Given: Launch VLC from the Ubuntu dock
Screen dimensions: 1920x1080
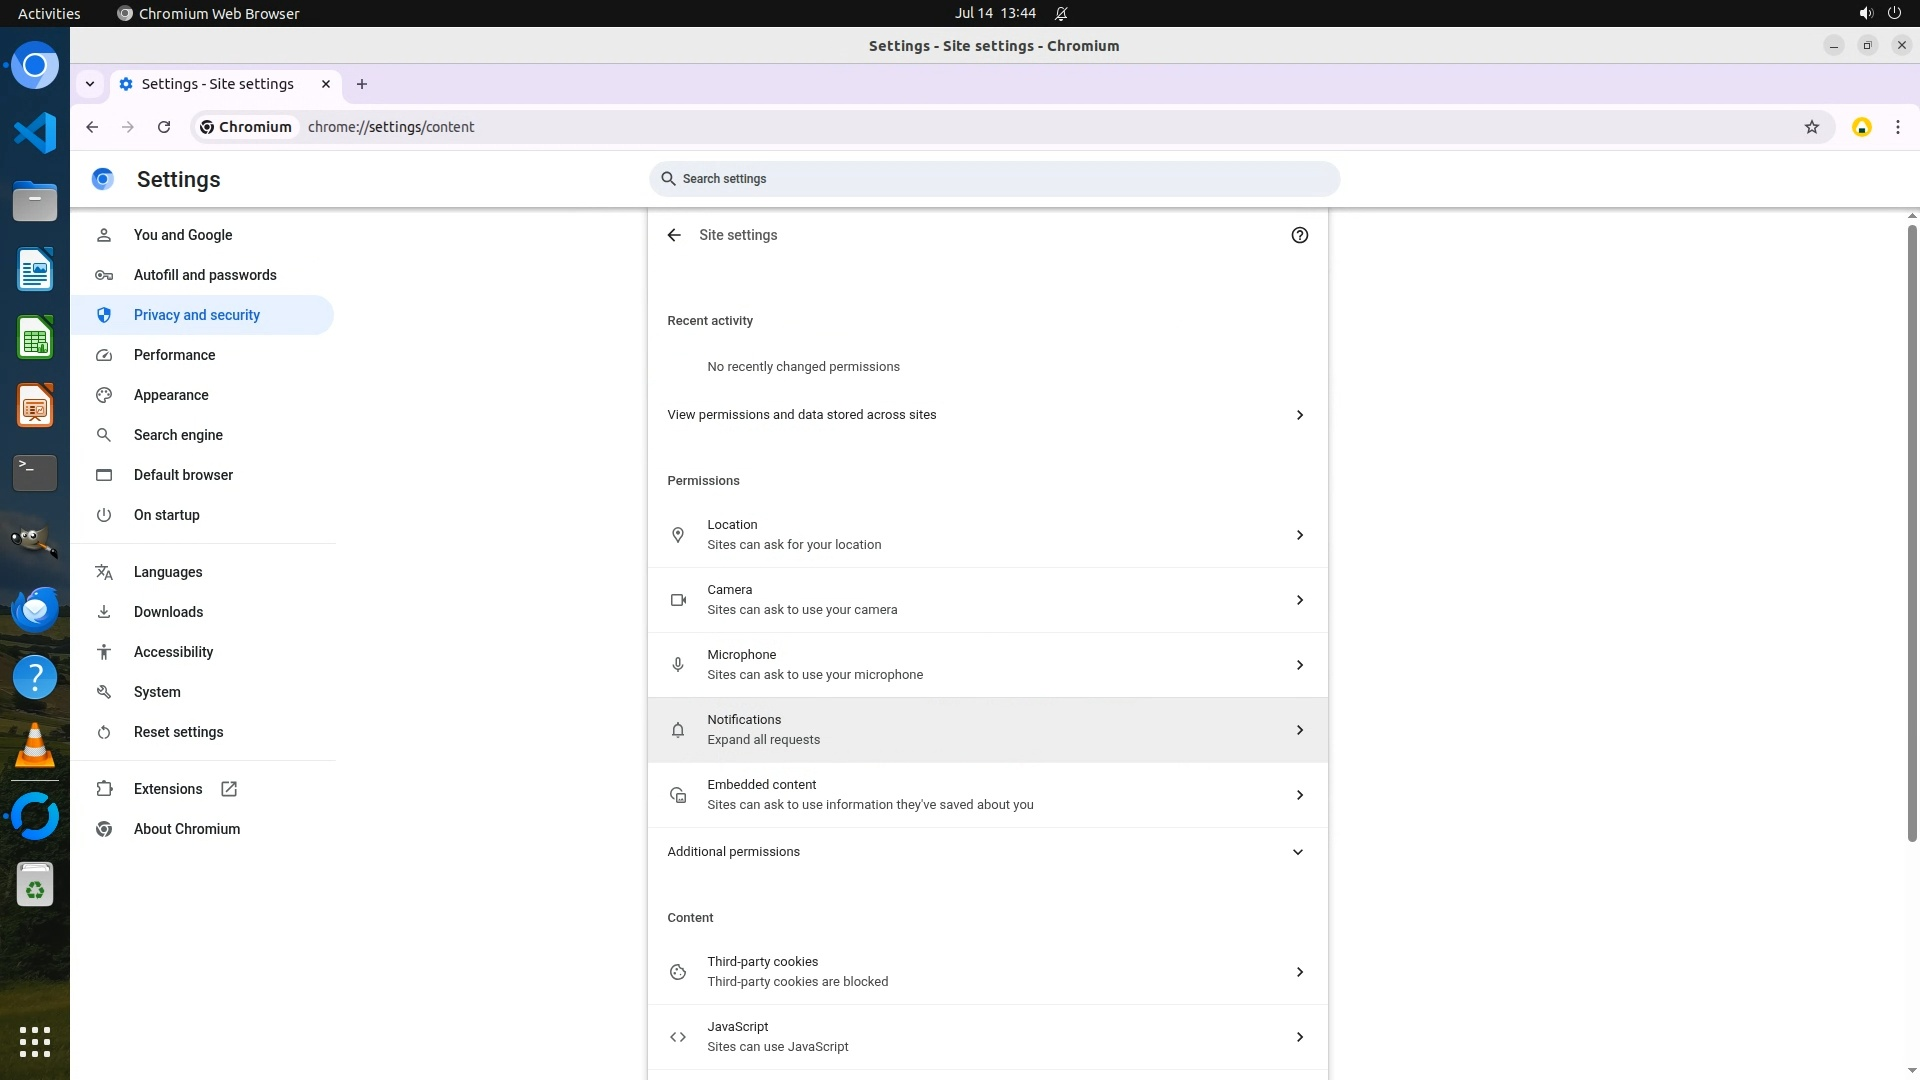Looking at the screenshot, I should [x=35, y=747].
